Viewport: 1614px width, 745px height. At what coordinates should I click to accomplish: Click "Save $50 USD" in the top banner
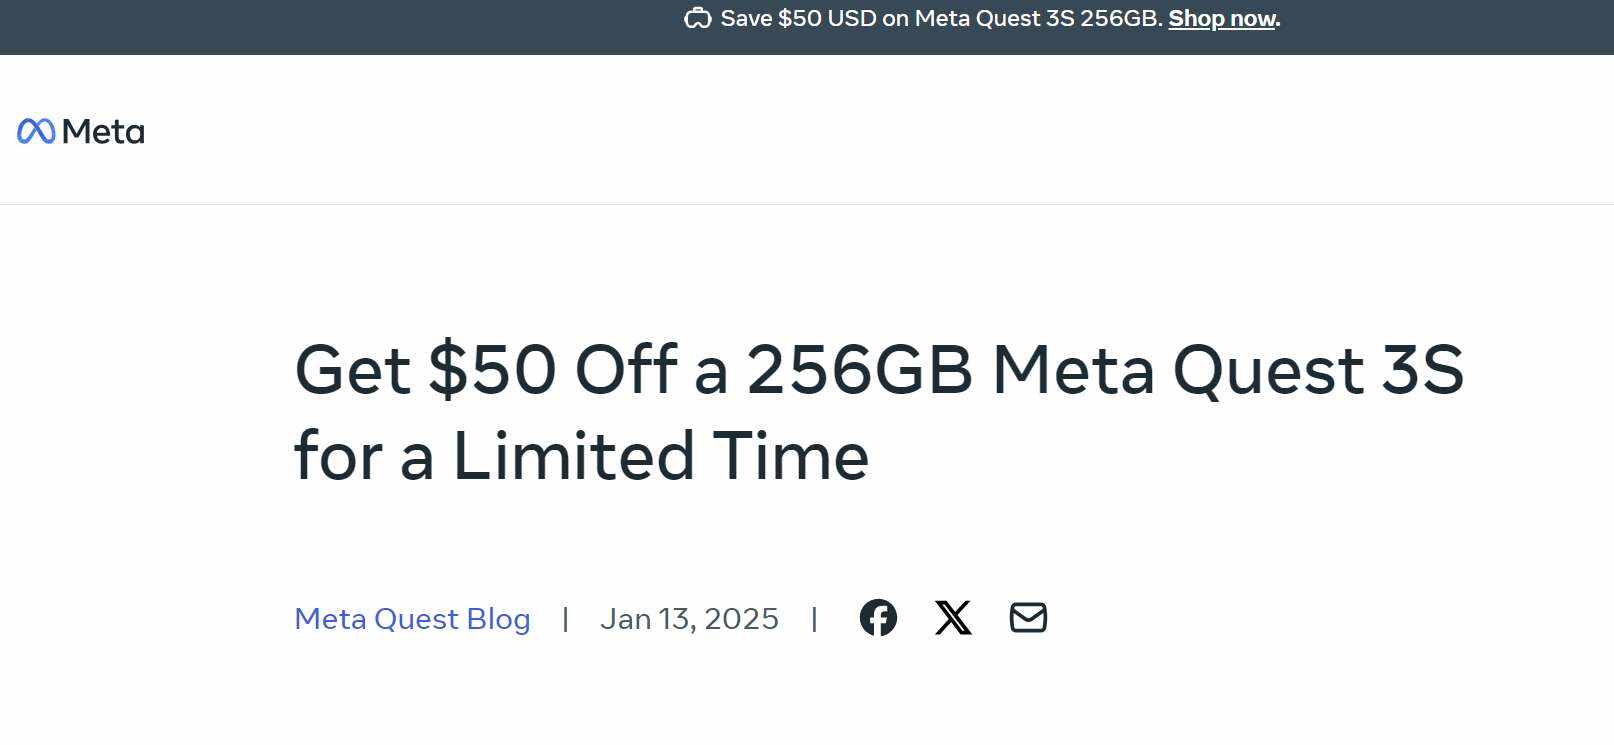coord(798,19)
